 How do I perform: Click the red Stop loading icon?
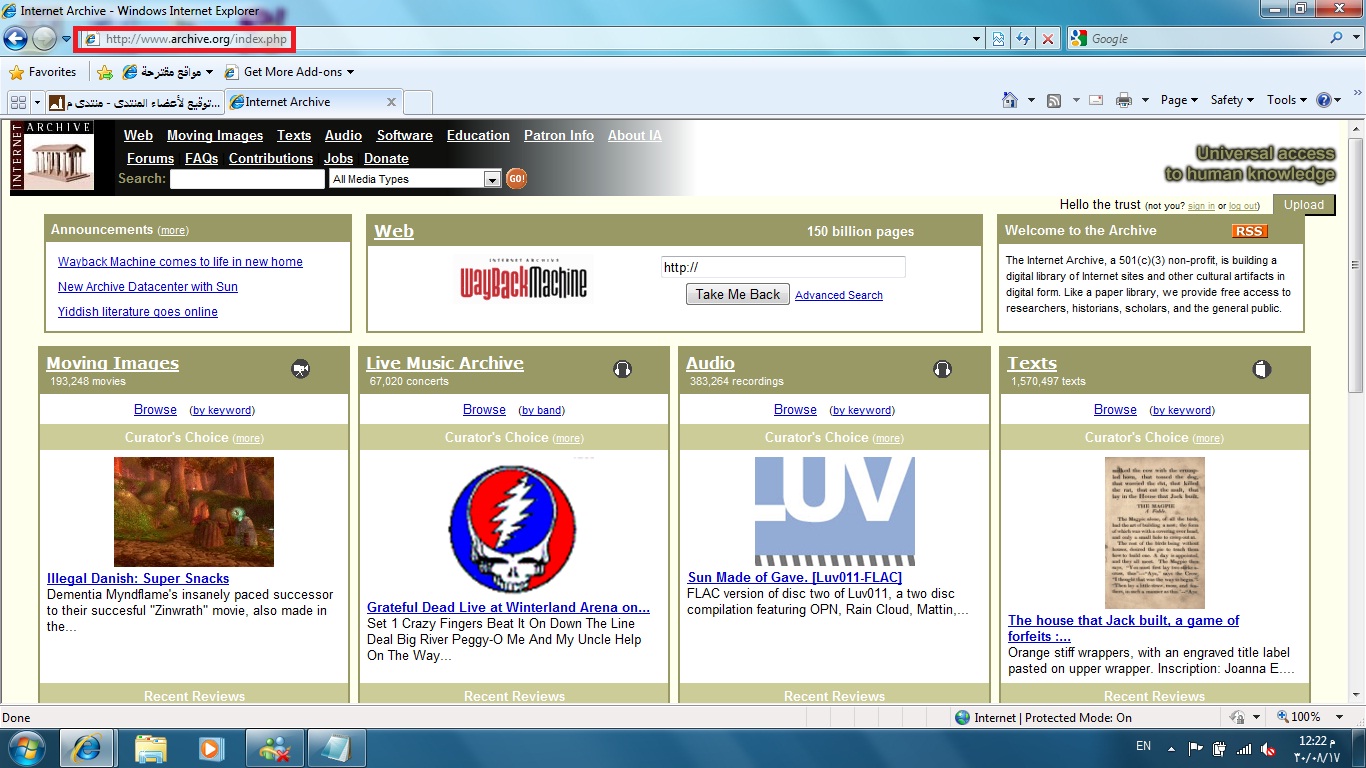(1048, 38)
